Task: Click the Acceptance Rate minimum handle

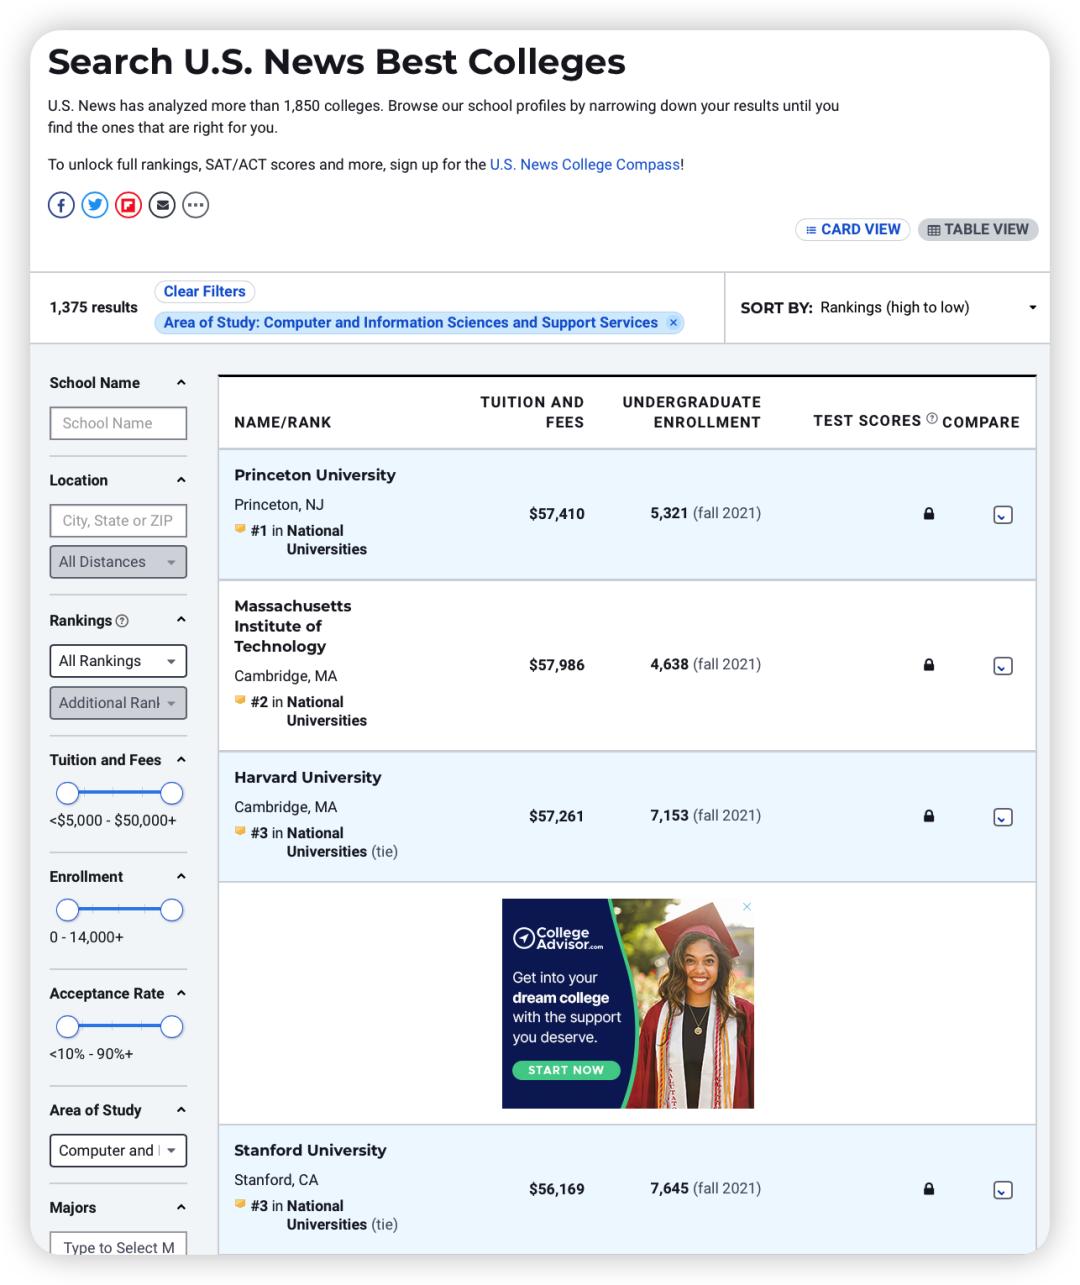Action: (x=67, y=1027)
